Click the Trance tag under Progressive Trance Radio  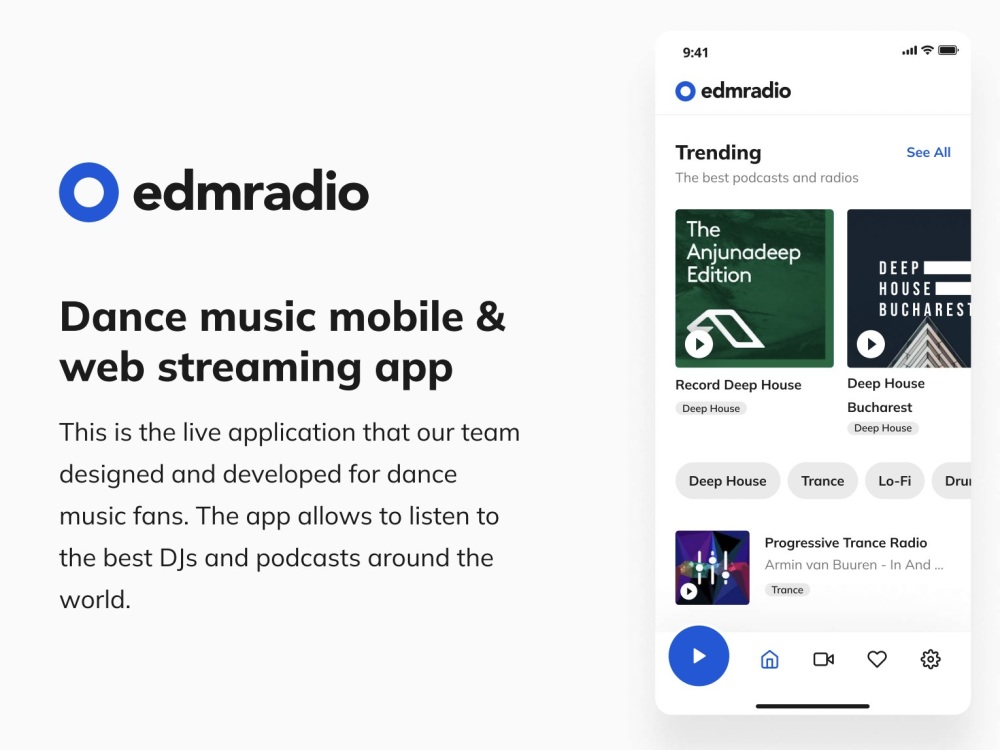[787, 590]
